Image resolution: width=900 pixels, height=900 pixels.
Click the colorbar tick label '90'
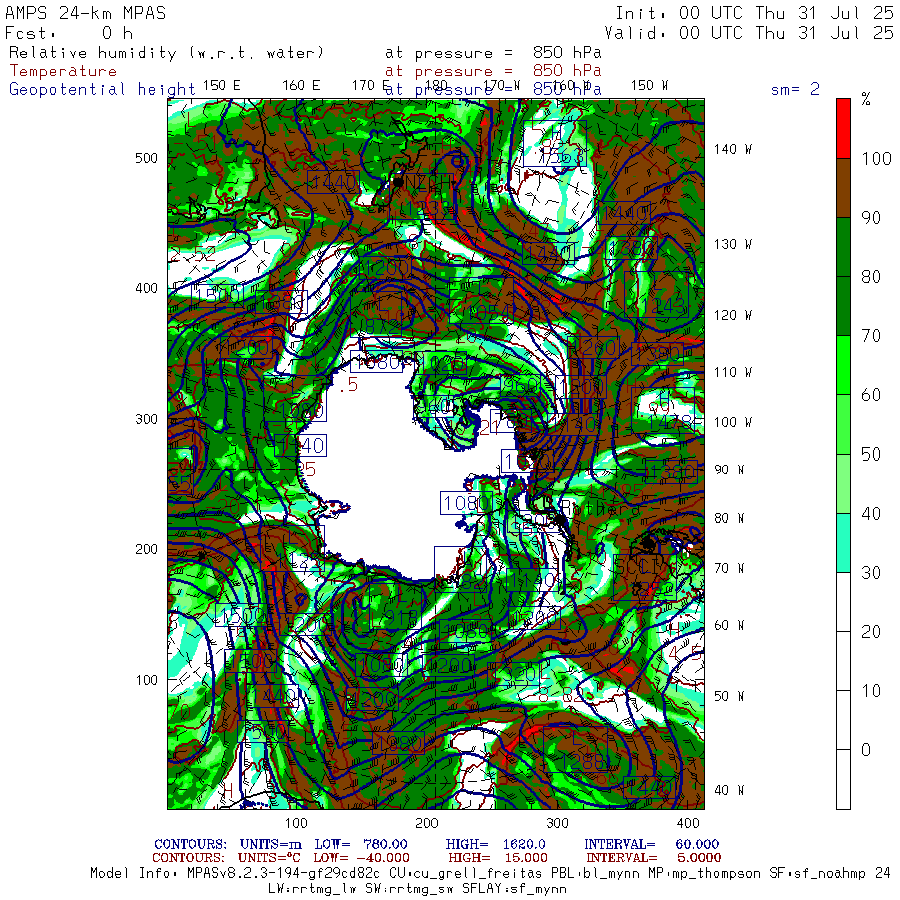click(x=871, y=218)
